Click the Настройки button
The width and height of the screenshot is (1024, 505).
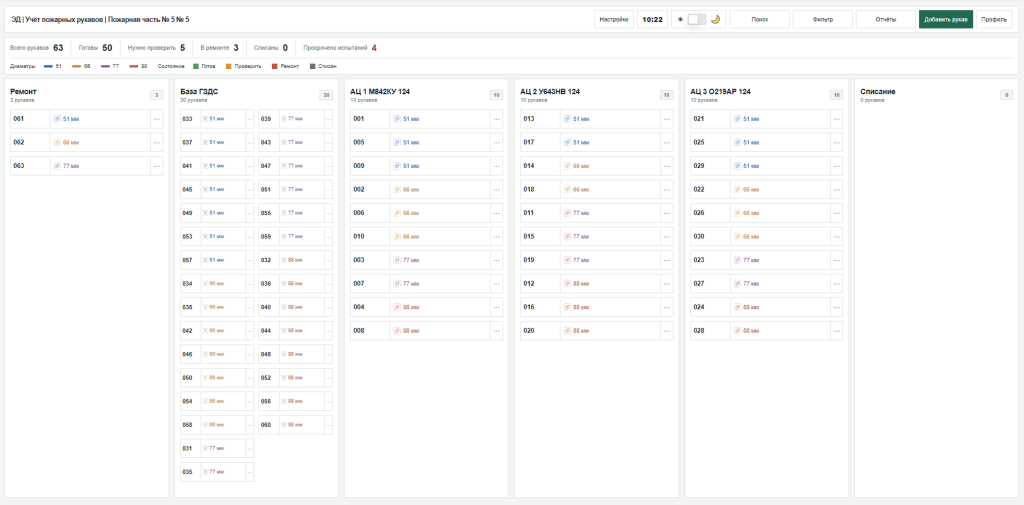coord(614,20)
